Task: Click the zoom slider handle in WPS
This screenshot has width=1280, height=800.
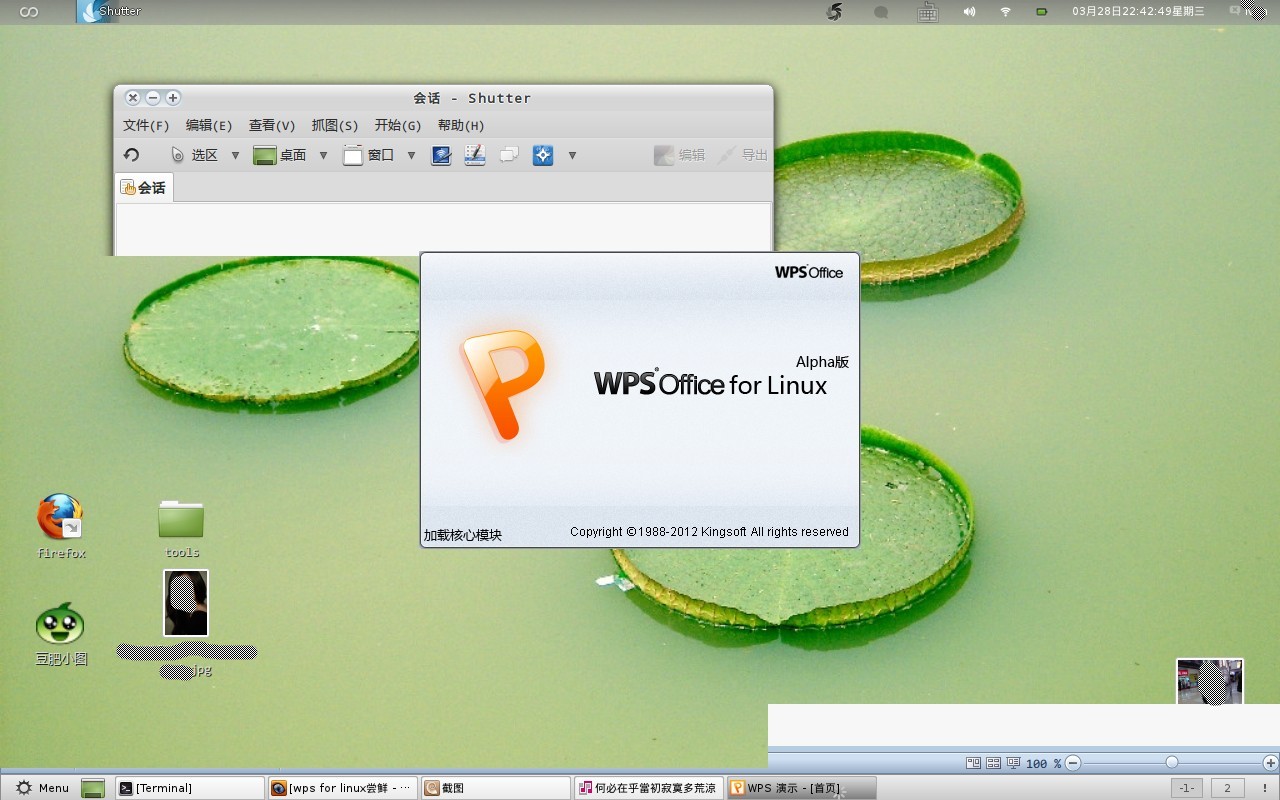Action: tap(1172, 763)
